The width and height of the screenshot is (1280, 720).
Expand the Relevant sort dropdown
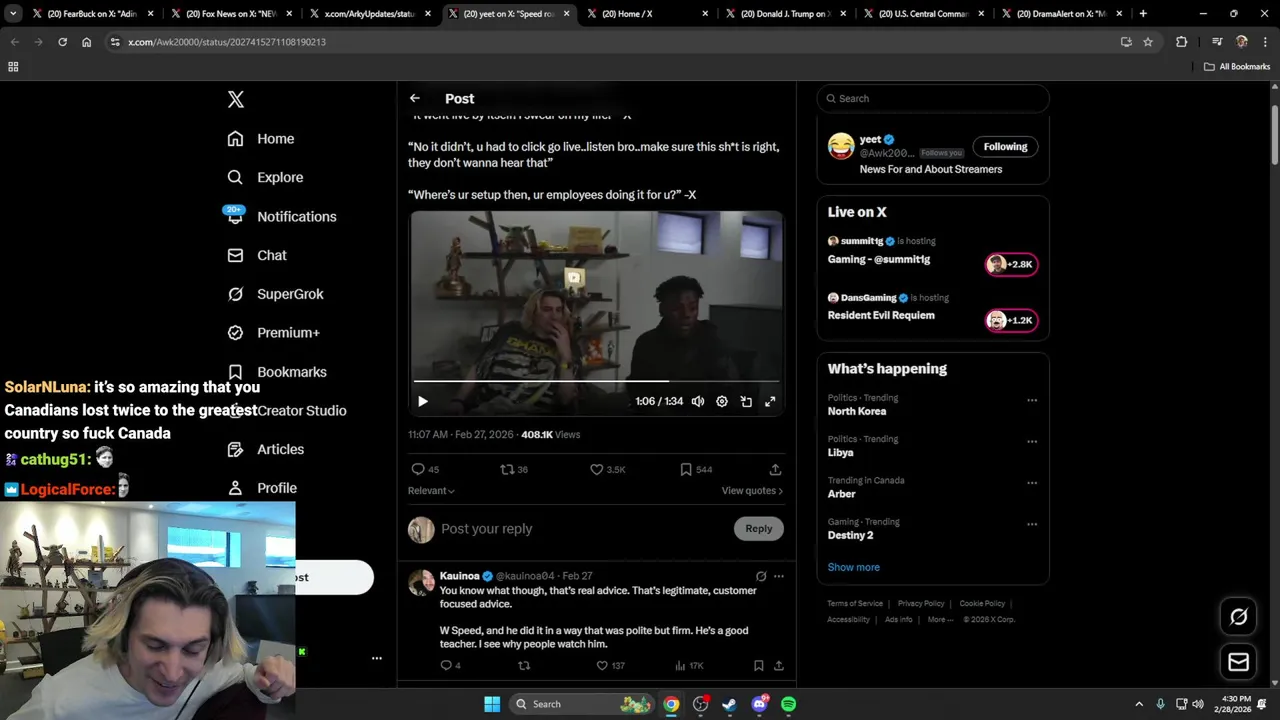[431, 491]
